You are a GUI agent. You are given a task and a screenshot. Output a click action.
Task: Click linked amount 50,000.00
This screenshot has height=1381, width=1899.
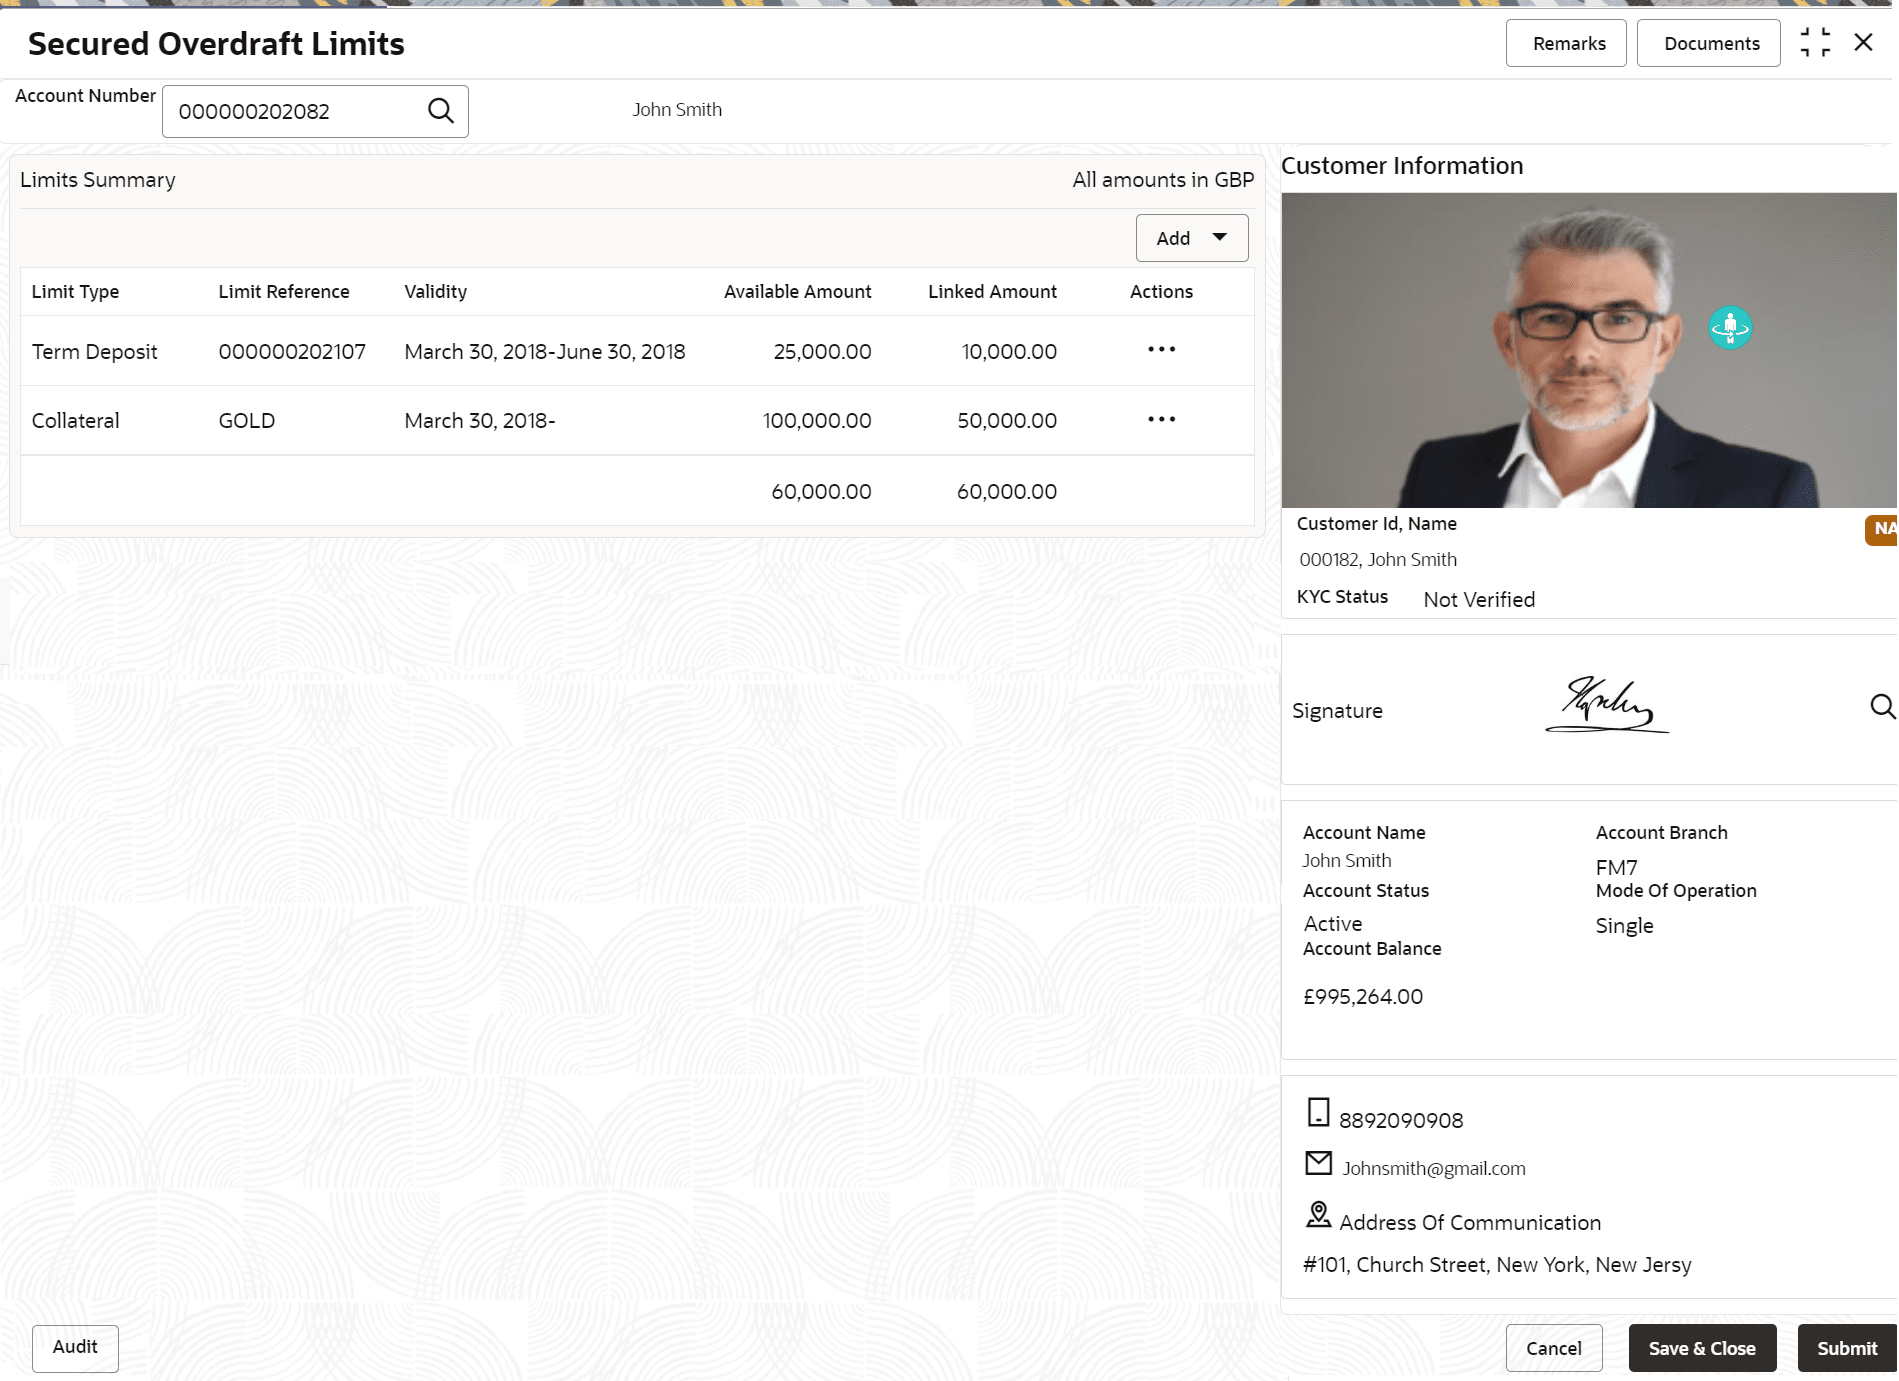point(1007,421)
